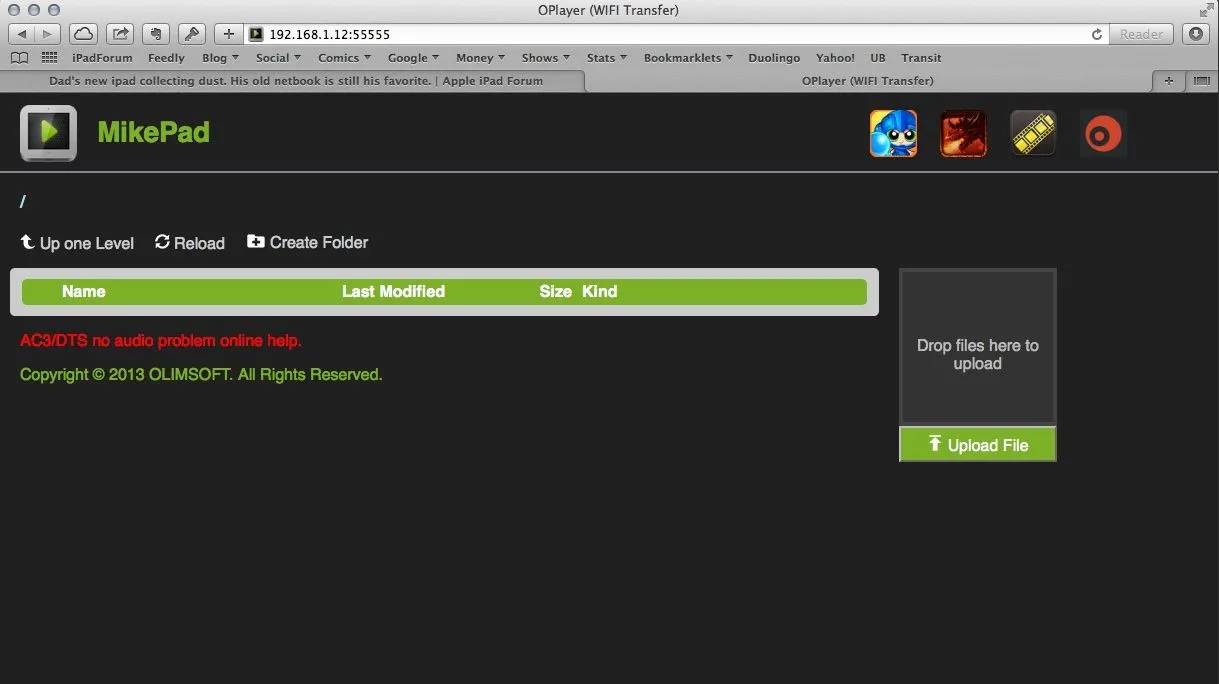This screenshot has height=684, width=1219.
Task: Reload the file list
Action: [x=190, y=243]
